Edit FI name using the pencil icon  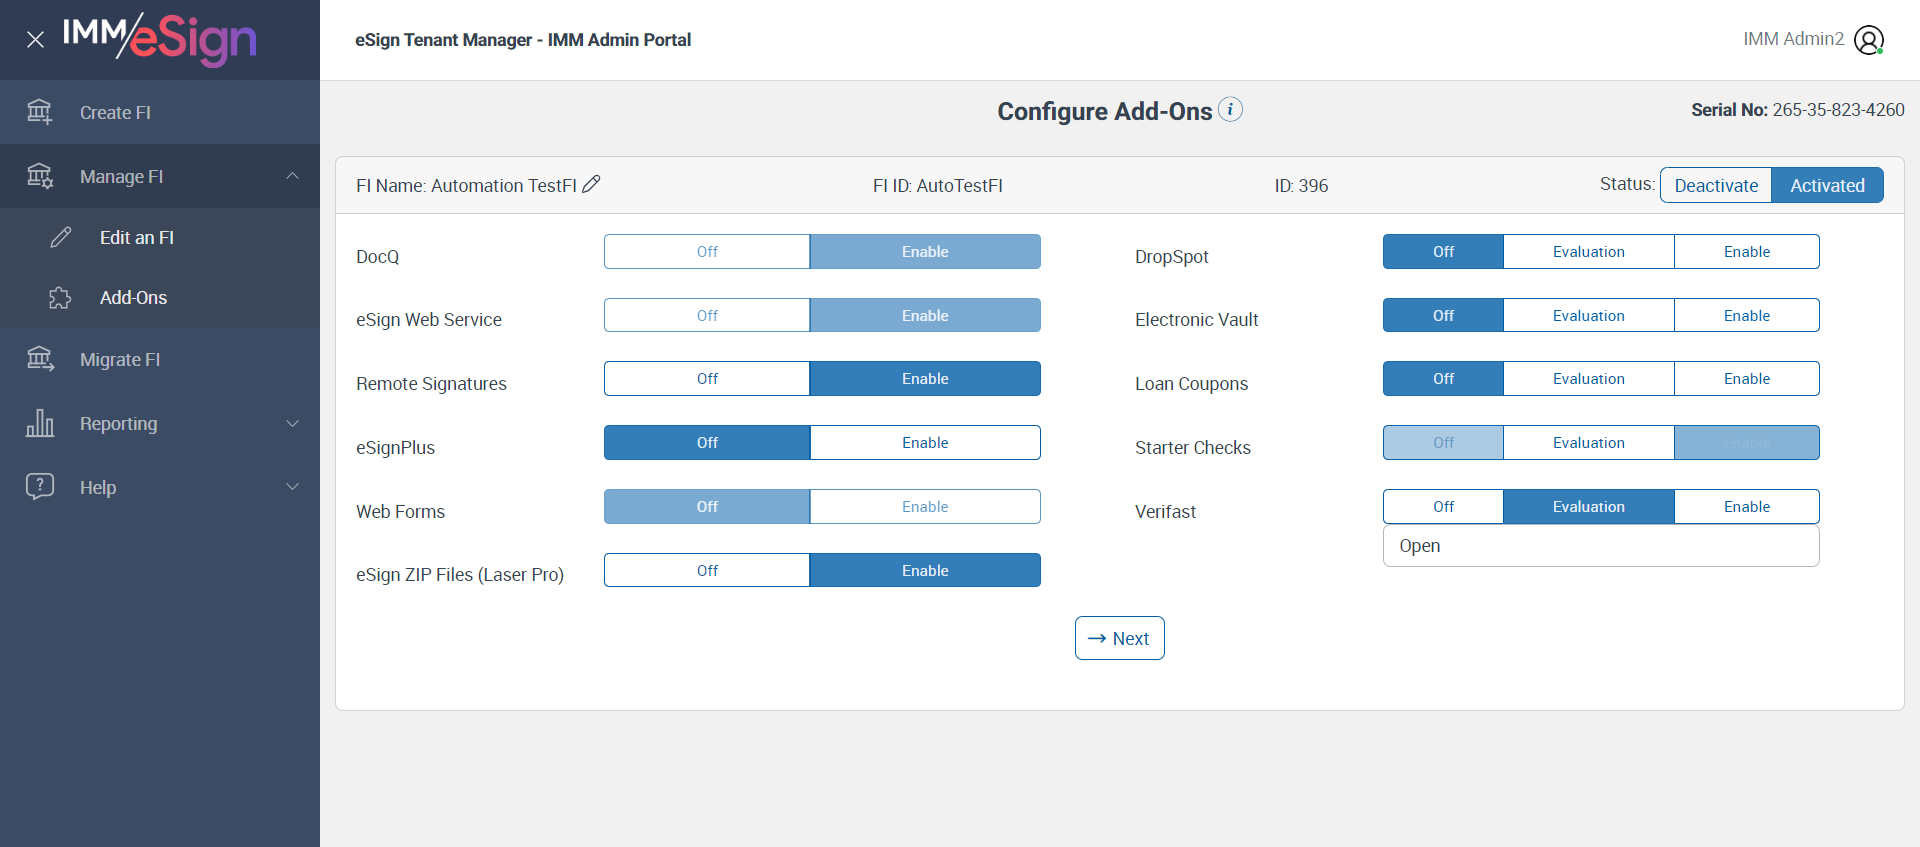tap(592, 184)
